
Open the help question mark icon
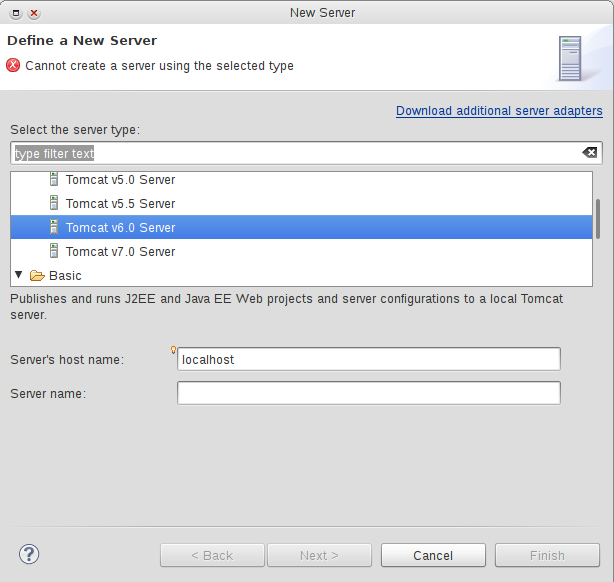click(29, 554)
